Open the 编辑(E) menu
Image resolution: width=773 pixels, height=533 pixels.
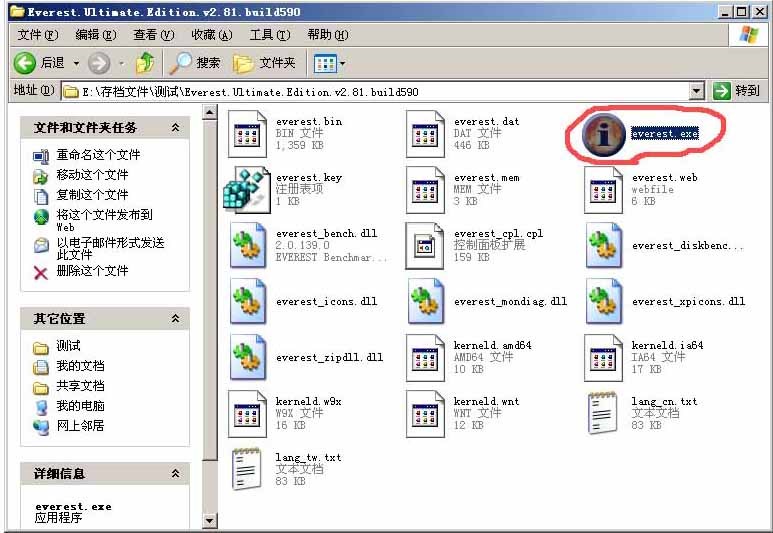pyautogui.click(x=96, y=35)
